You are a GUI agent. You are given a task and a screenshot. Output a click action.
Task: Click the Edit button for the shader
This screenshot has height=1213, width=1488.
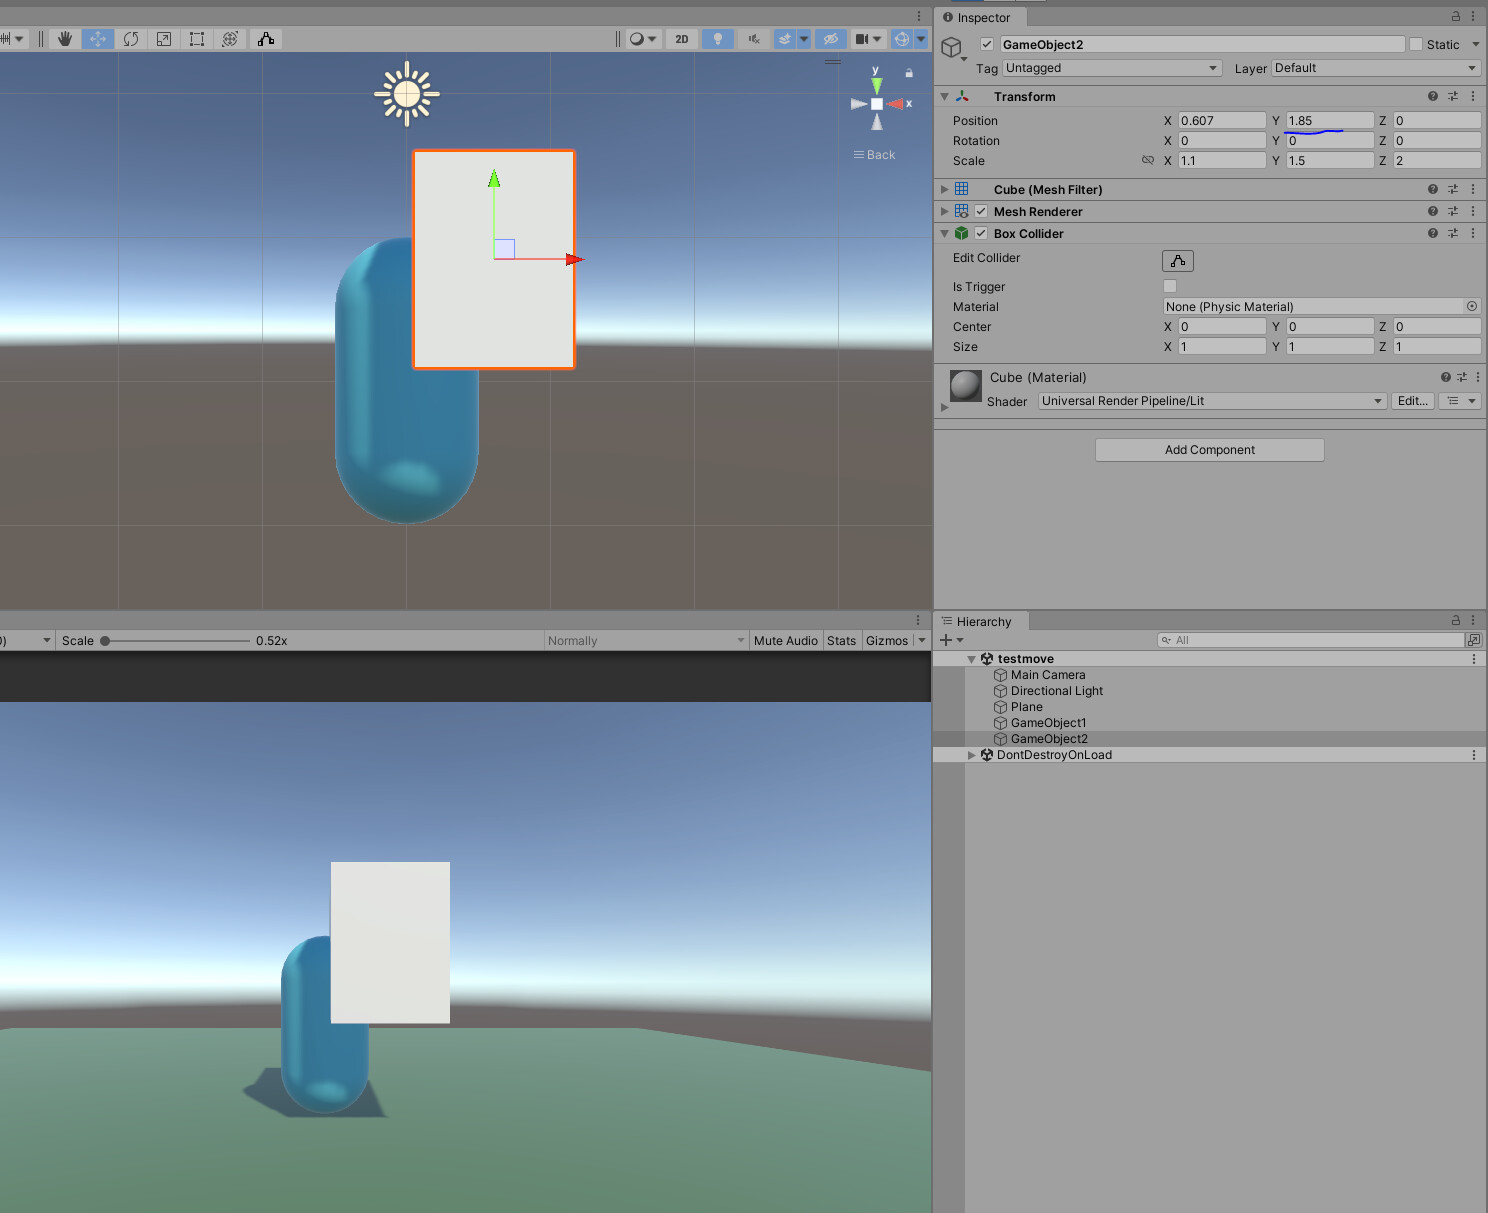[1412, 401]
